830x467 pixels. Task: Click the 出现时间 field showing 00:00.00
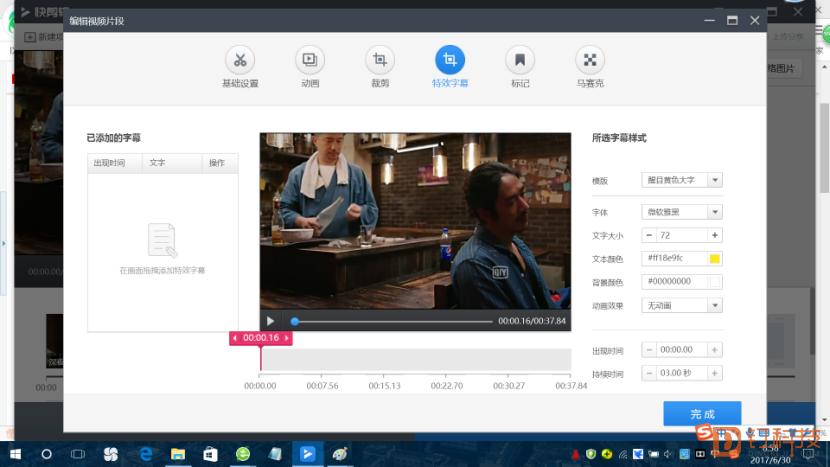pos(682,349)
